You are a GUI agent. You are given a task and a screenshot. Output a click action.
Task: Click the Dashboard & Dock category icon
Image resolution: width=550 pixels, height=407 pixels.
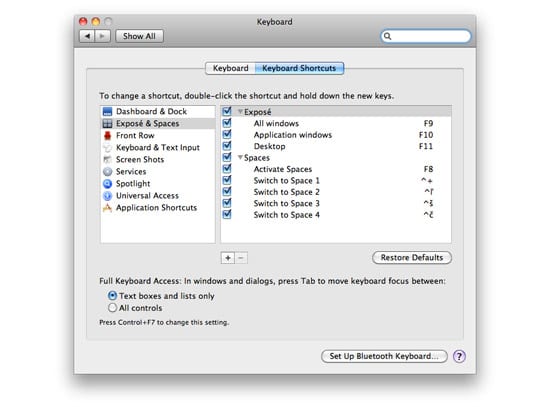click(x=107, y=112)
